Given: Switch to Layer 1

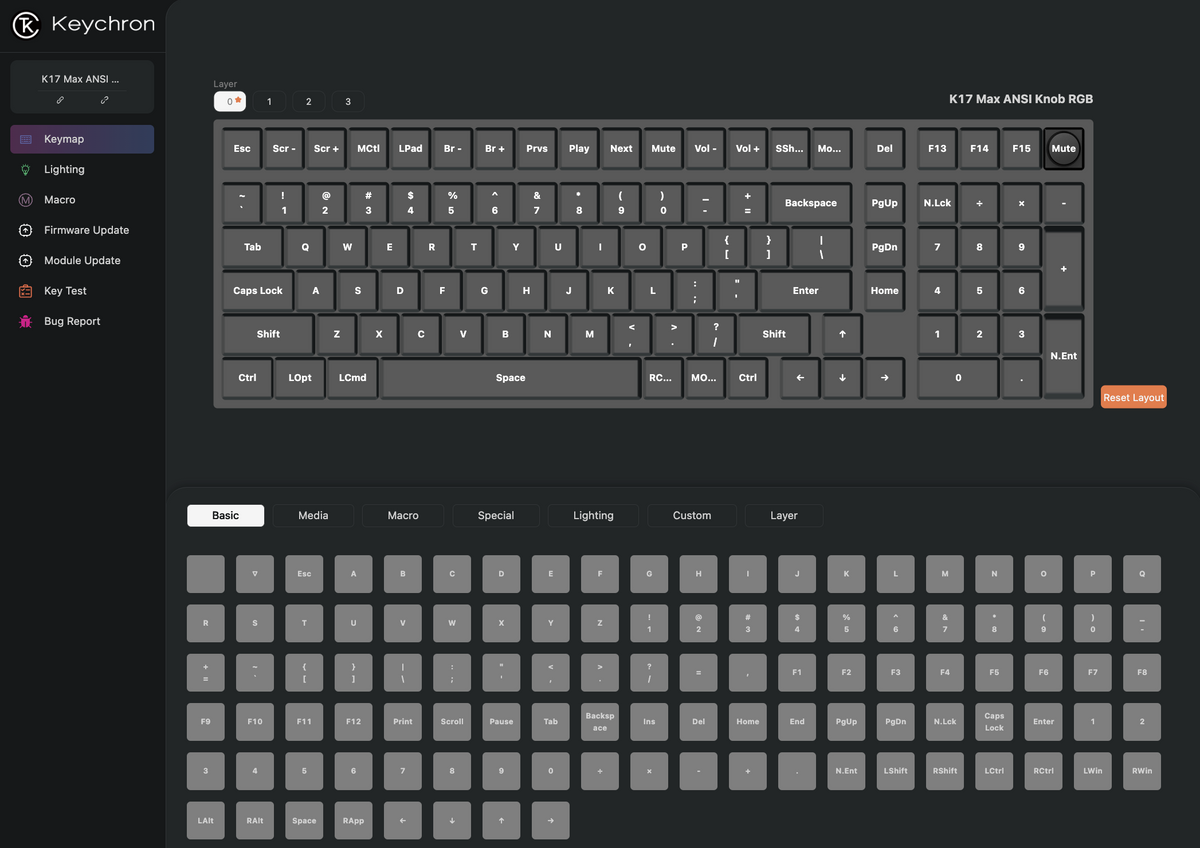Looking at the screenshot, I should [x=268, y=101].
